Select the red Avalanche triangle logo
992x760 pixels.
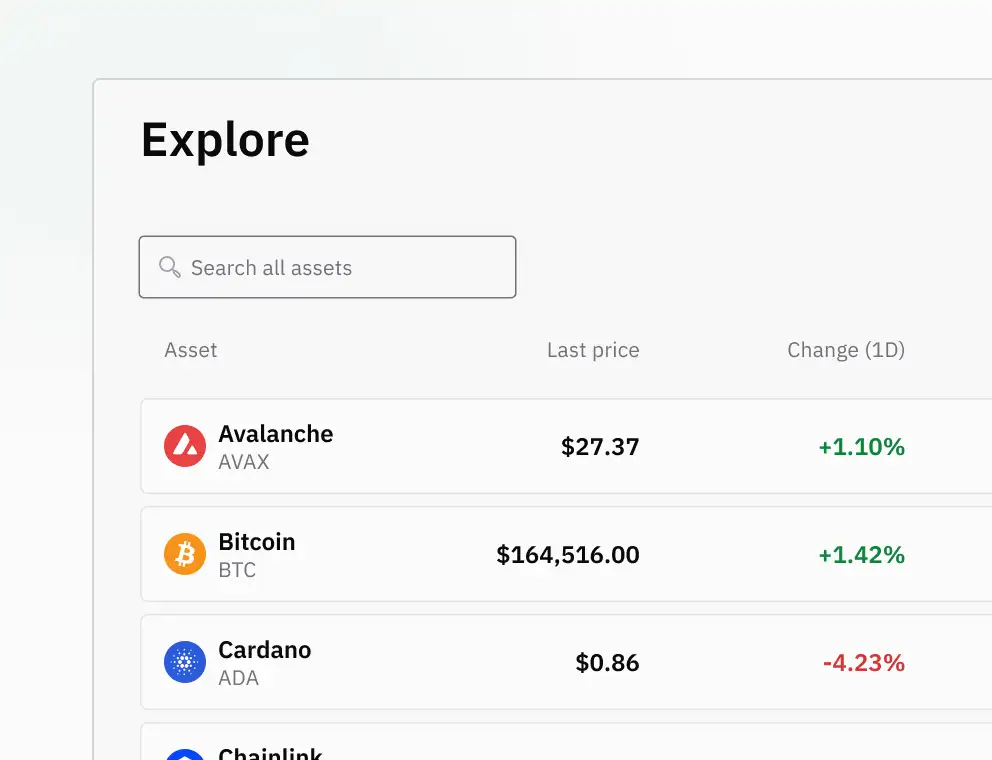coord(183,447)
